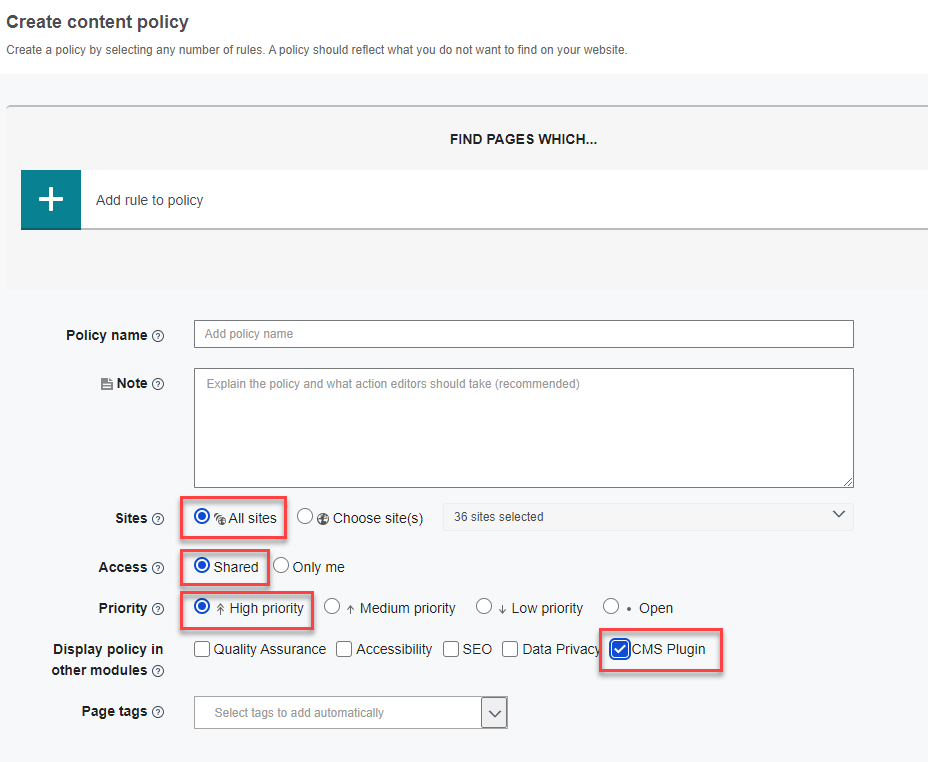Screen dimensions: 928x762
Task: Expand the page tags dropdown arrow
Action: pyautogui.click(x=494, y=713)
